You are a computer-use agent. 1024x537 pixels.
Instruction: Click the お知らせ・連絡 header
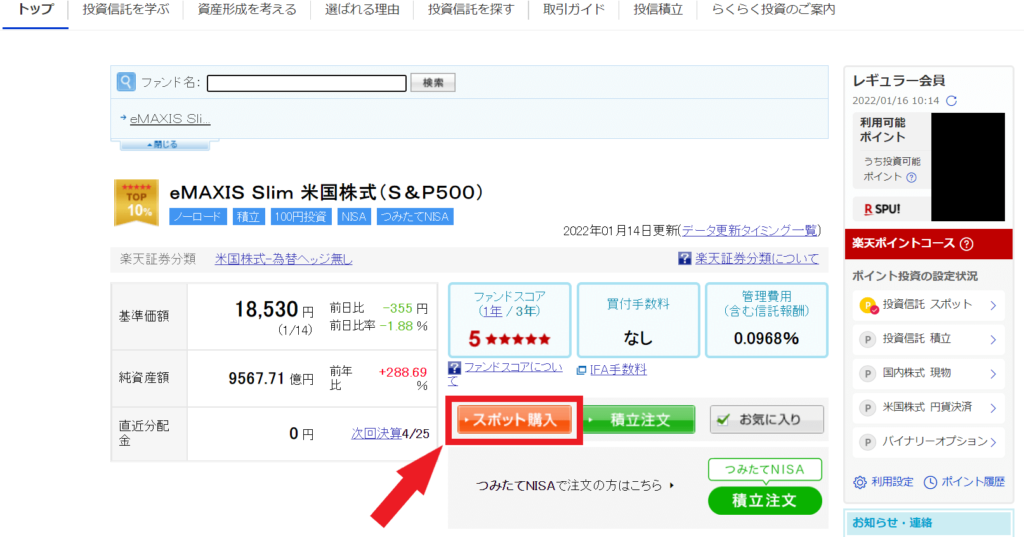point(928,523)
